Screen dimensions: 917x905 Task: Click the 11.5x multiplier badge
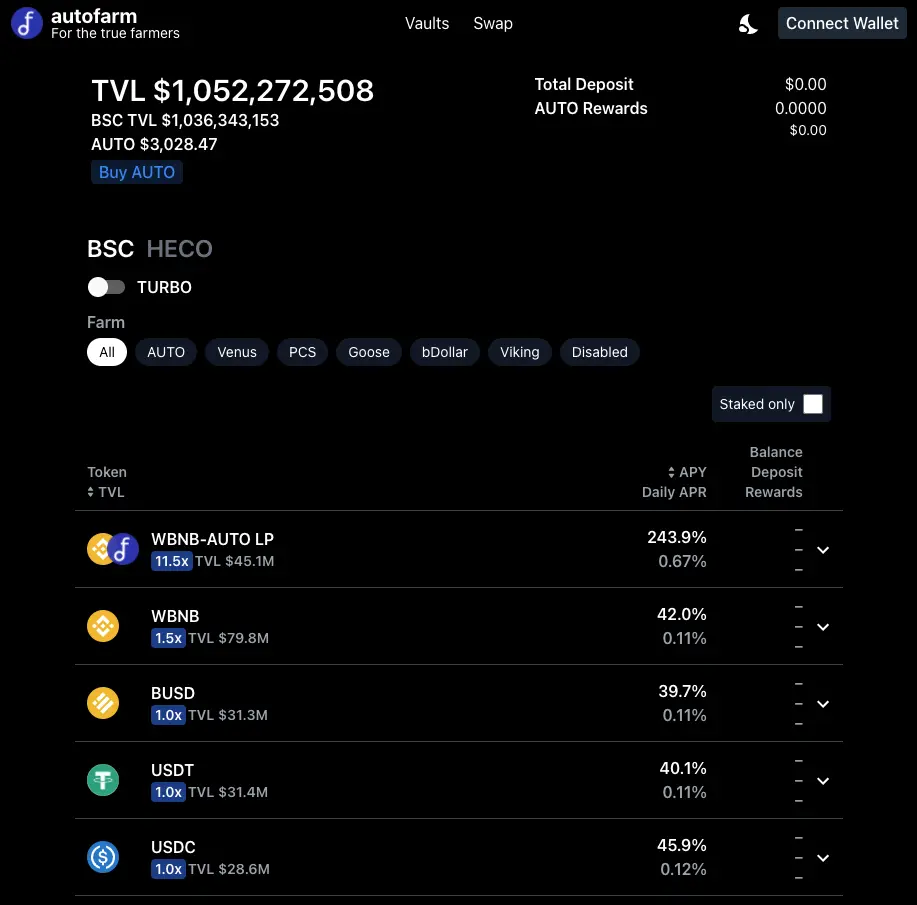click(172, 561)
